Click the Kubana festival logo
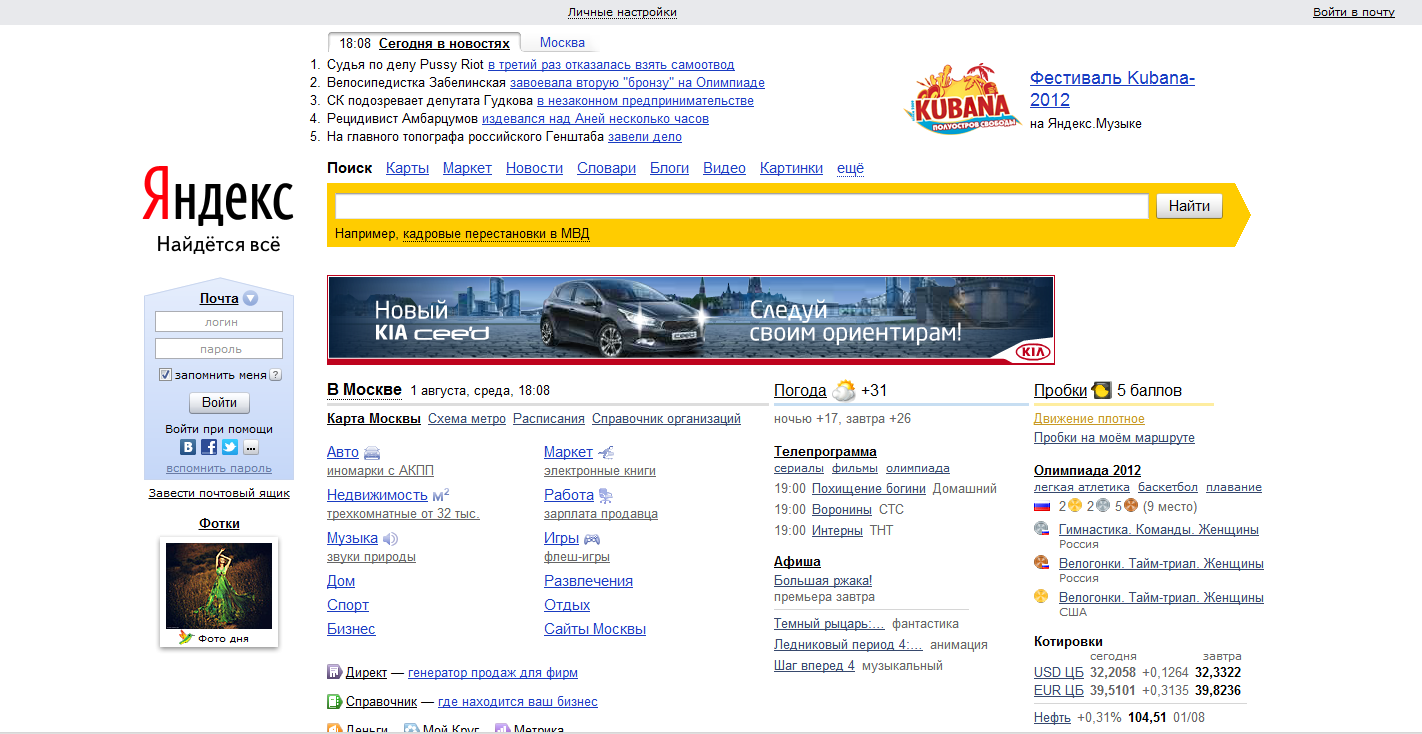Viewport: 1422px width, 734px height. click(964, 97)
